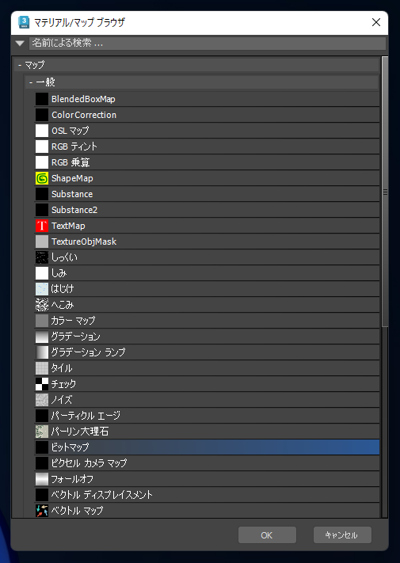Click the RGB ティント icon
This screenshot has height=563, width=400.
42,146
